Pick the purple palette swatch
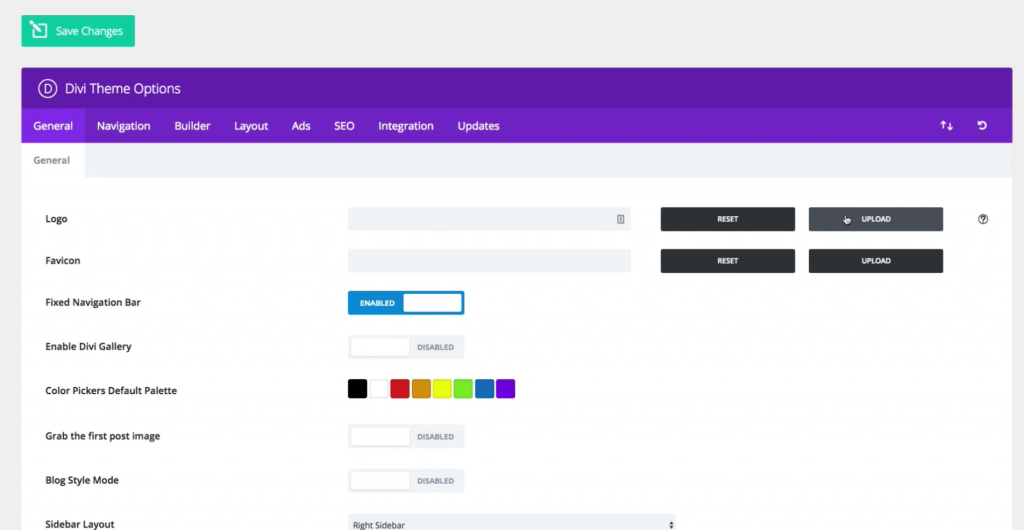Screen dimensions: 1024x530 click(505, 389)
